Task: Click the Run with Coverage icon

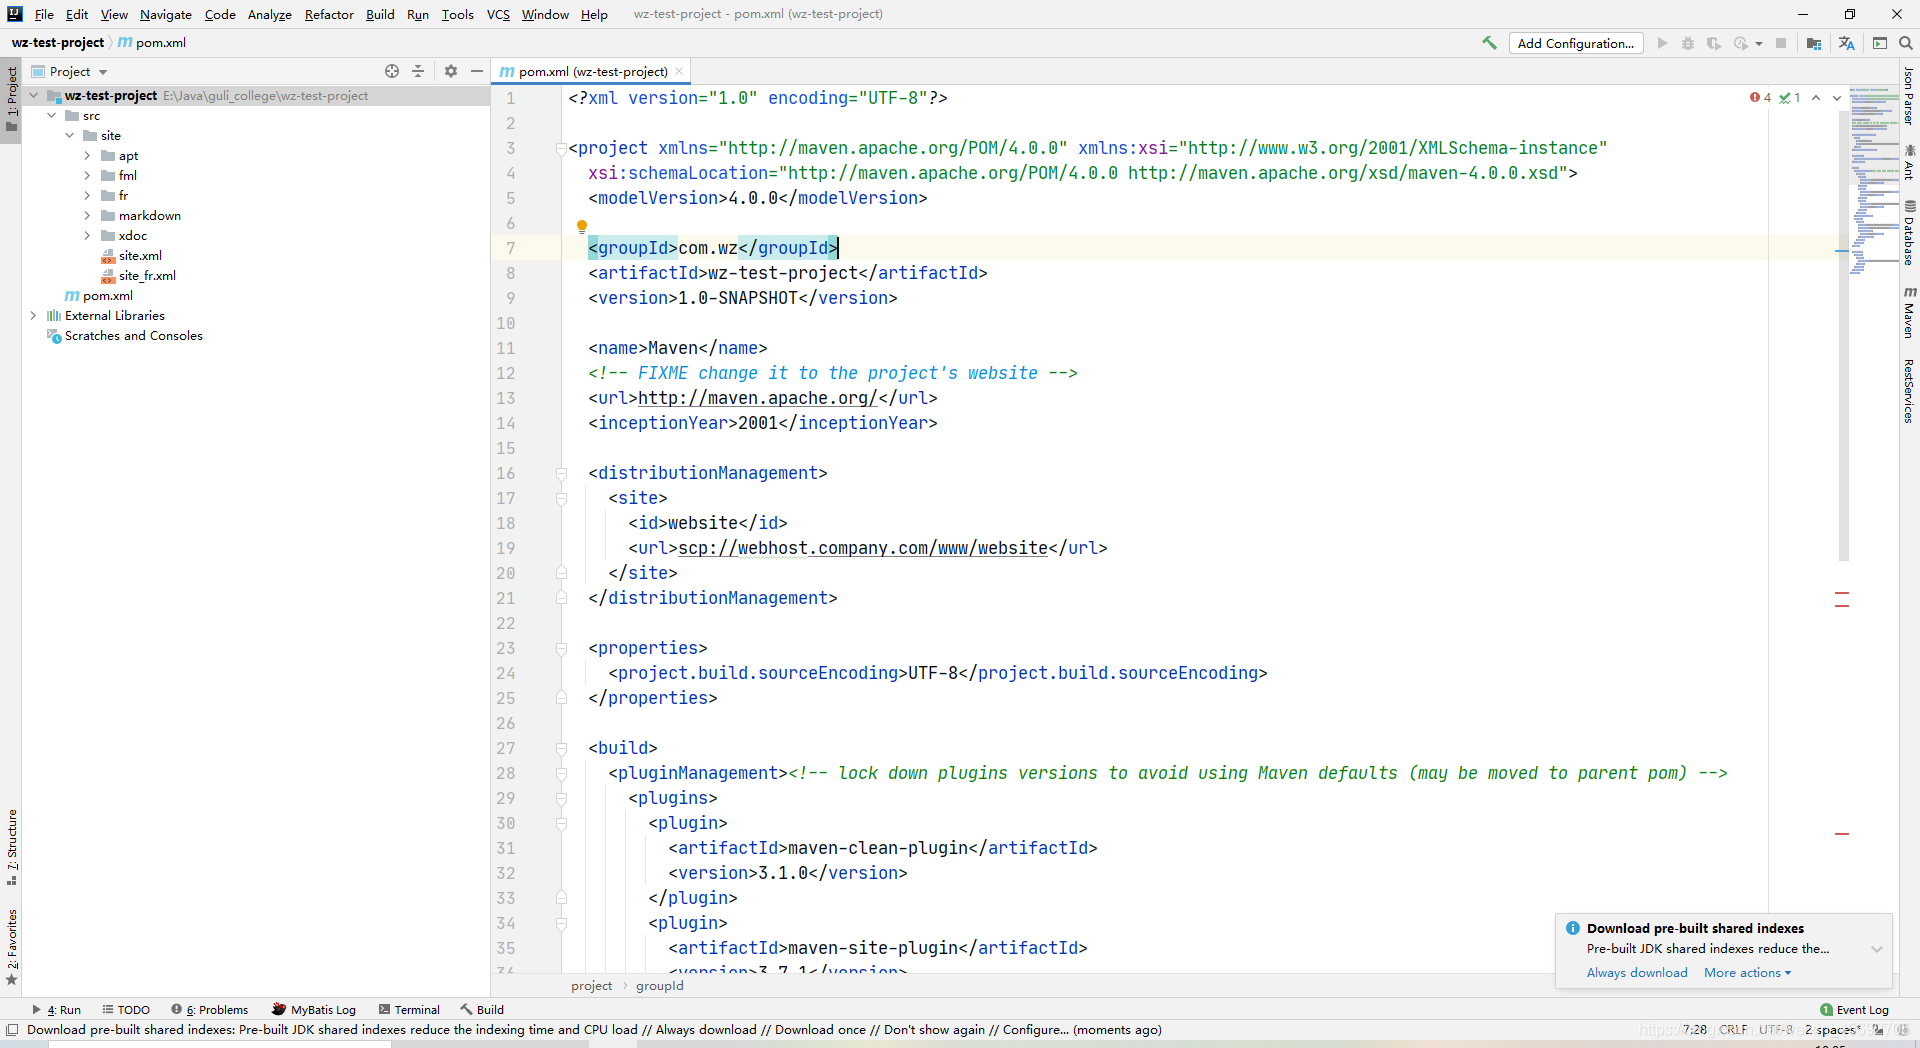Action: 1714,43
